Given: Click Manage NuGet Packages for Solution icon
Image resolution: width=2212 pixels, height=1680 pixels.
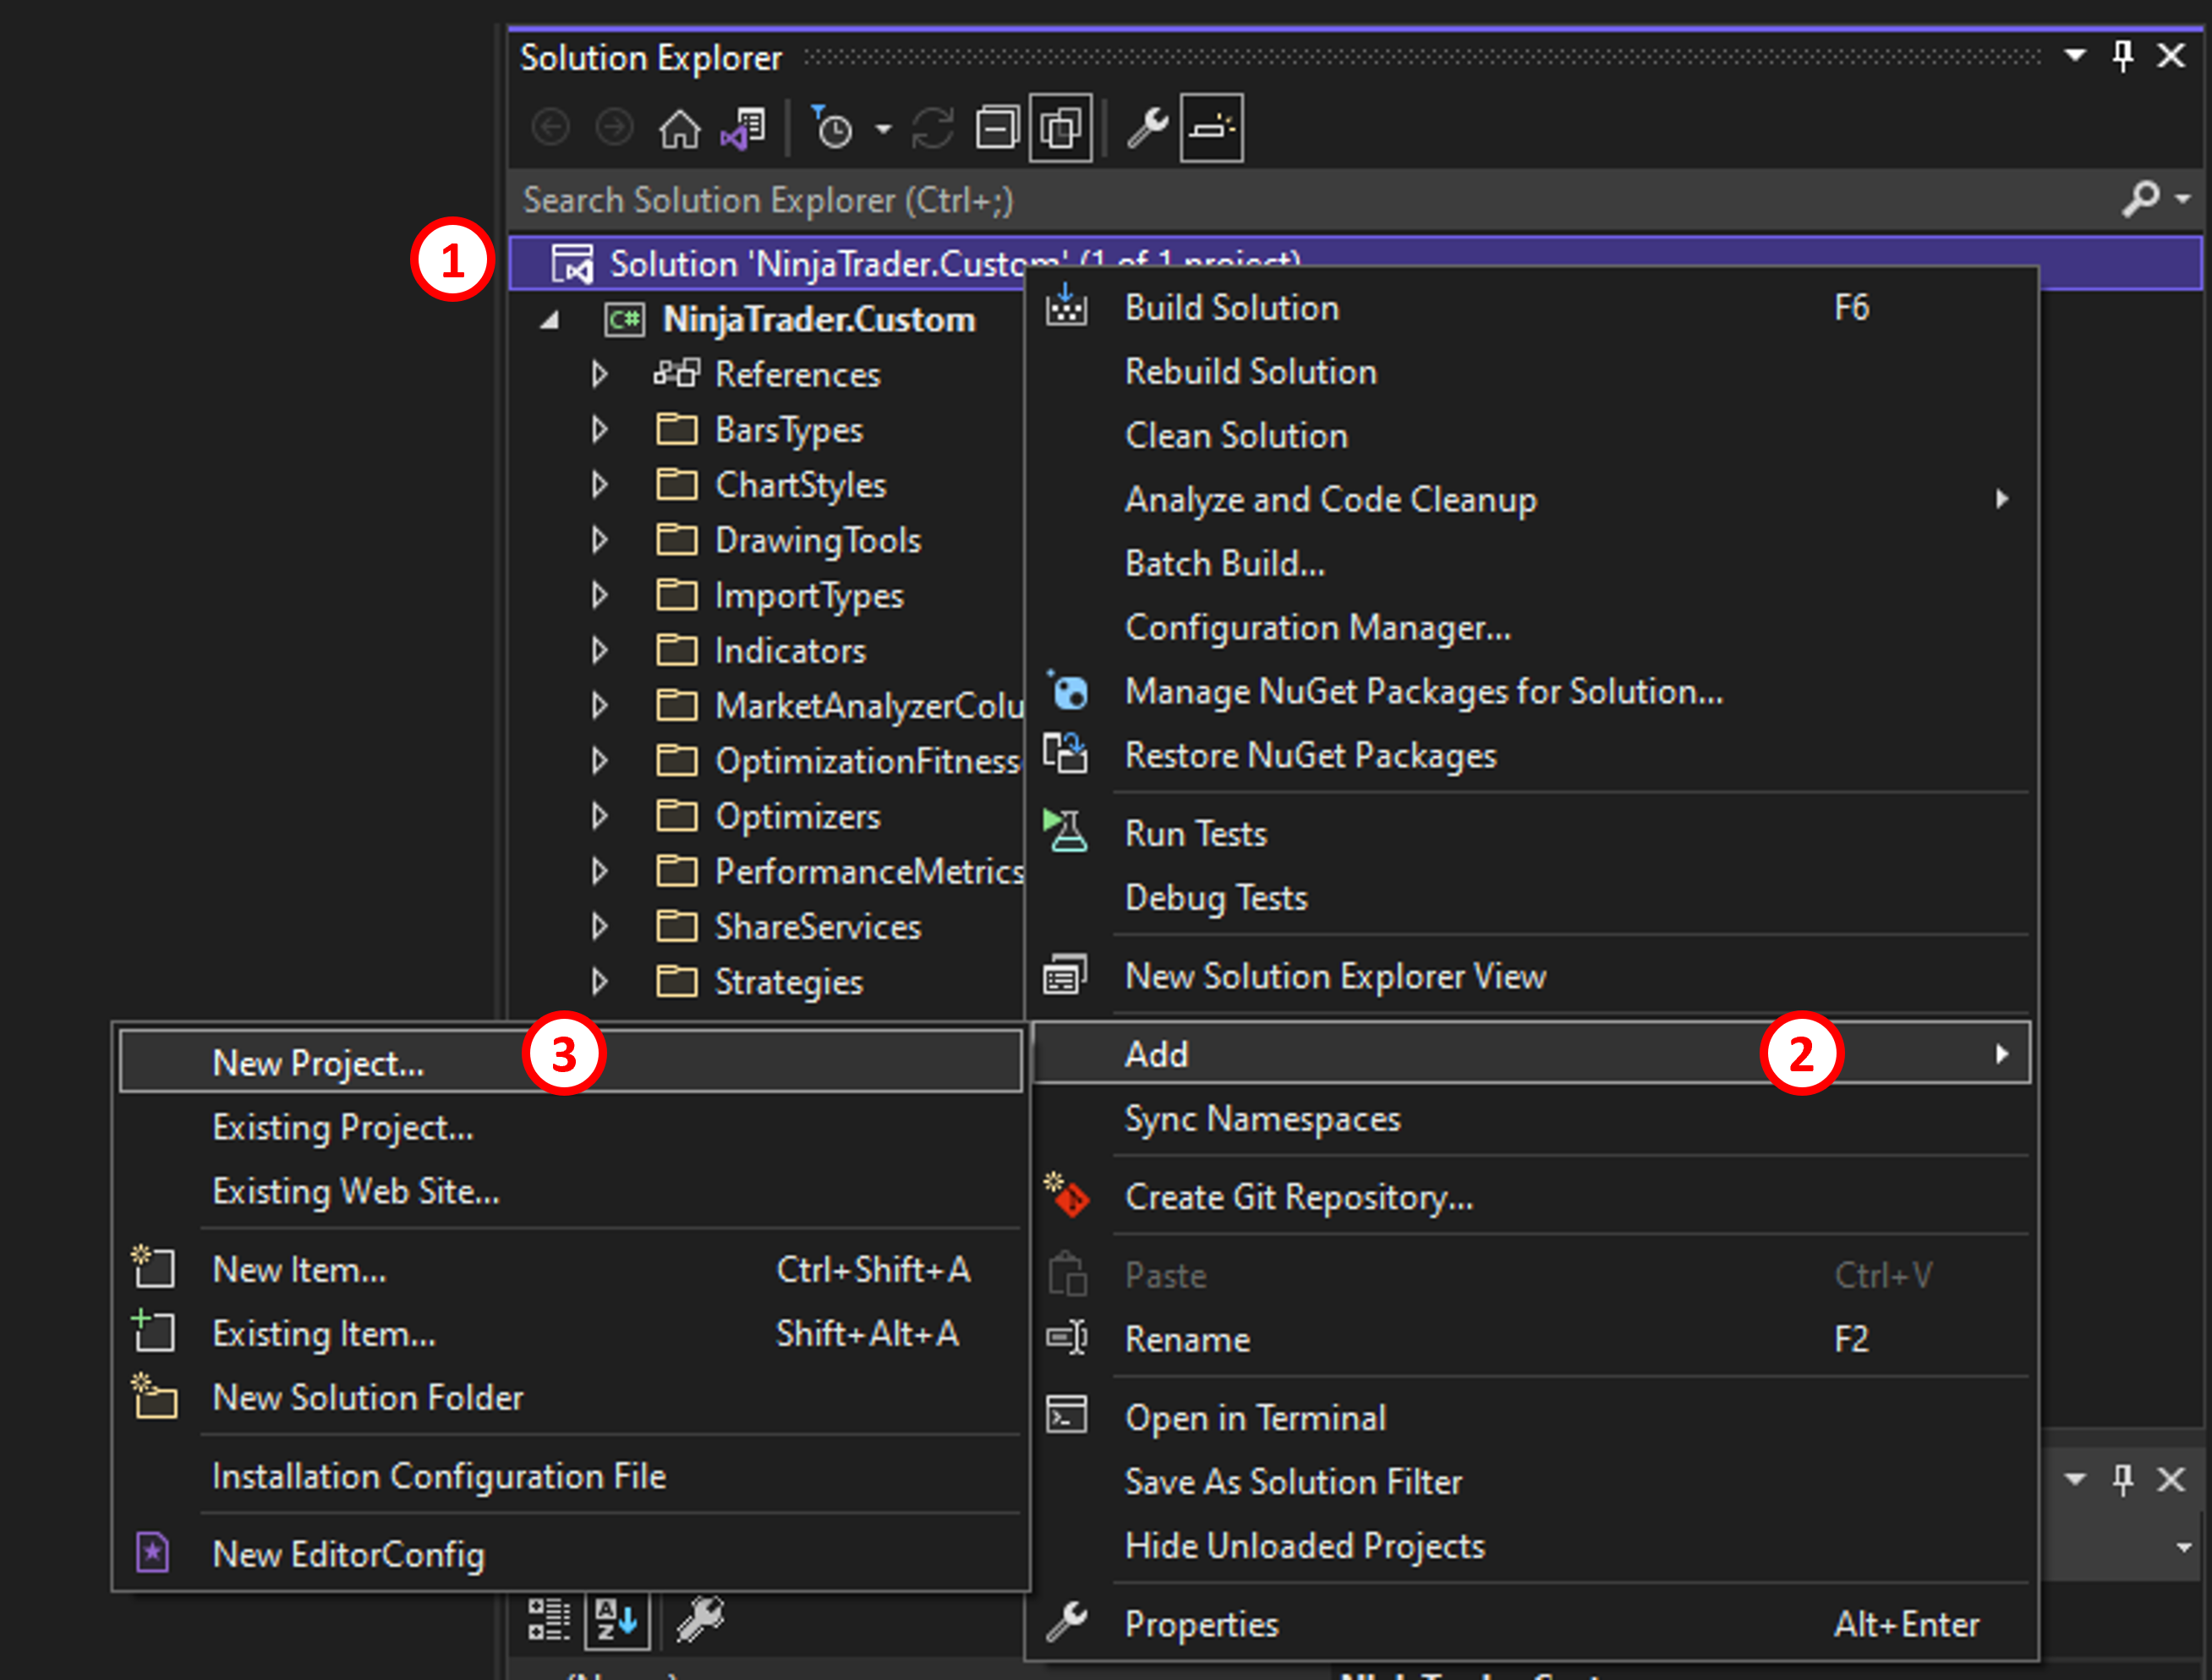Looking at the screenshot, I should tap(1067, 690).
